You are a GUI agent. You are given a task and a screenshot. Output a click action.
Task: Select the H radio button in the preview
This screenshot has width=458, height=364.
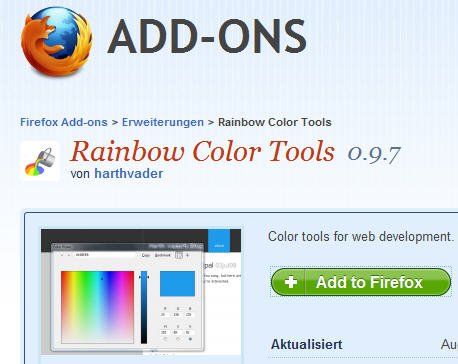tap(165, 339)
